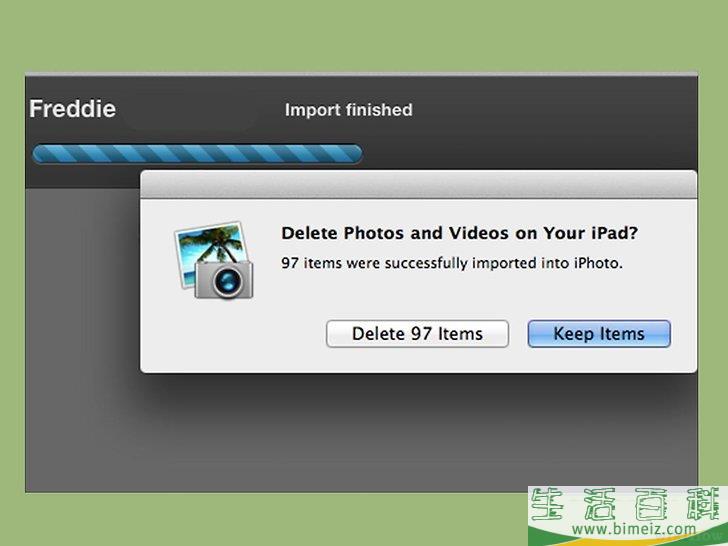This screenshot has width=728, height=546.
Task: Click the iPhoto camera icon in dialog
Action: tap(214, 261)
